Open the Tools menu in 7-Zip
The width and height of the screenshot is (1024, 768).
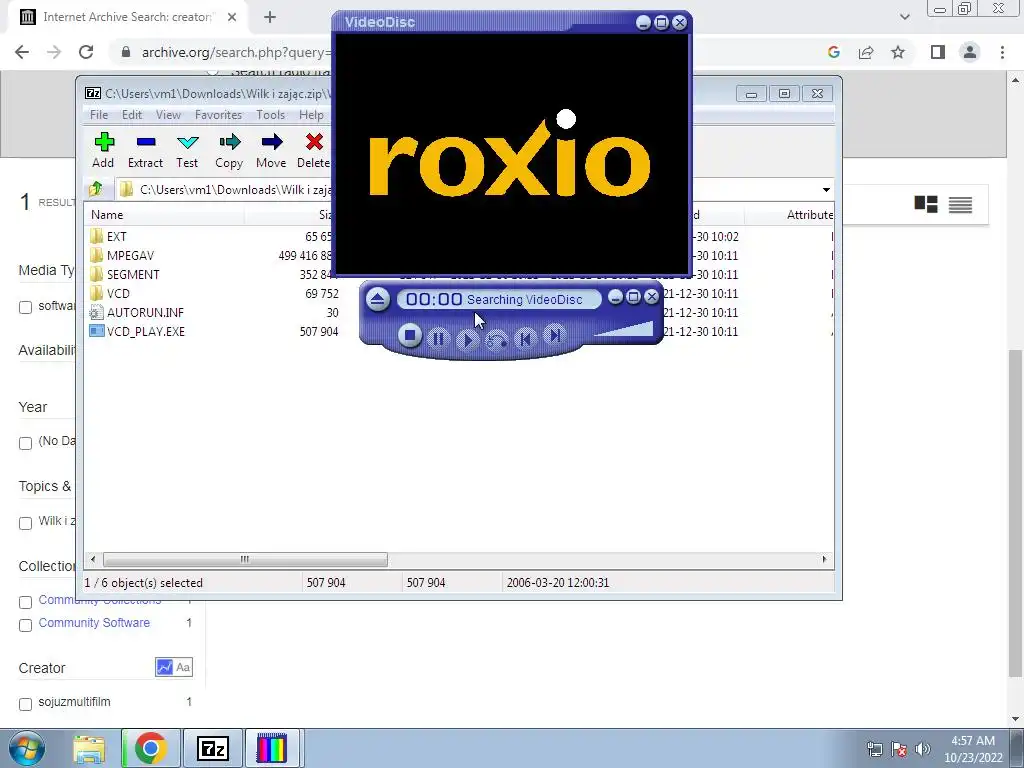pos(270,115)
